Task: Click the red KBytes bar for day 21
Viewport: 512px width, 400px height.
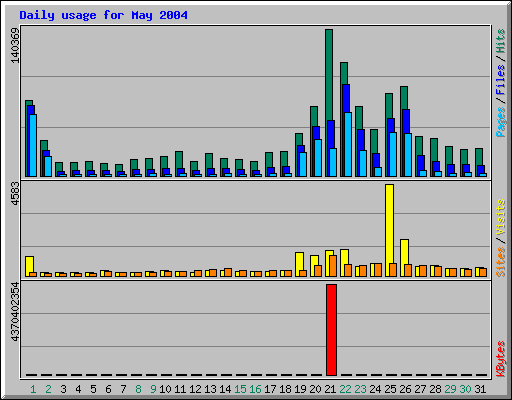Action: click(x=331, y=330)
